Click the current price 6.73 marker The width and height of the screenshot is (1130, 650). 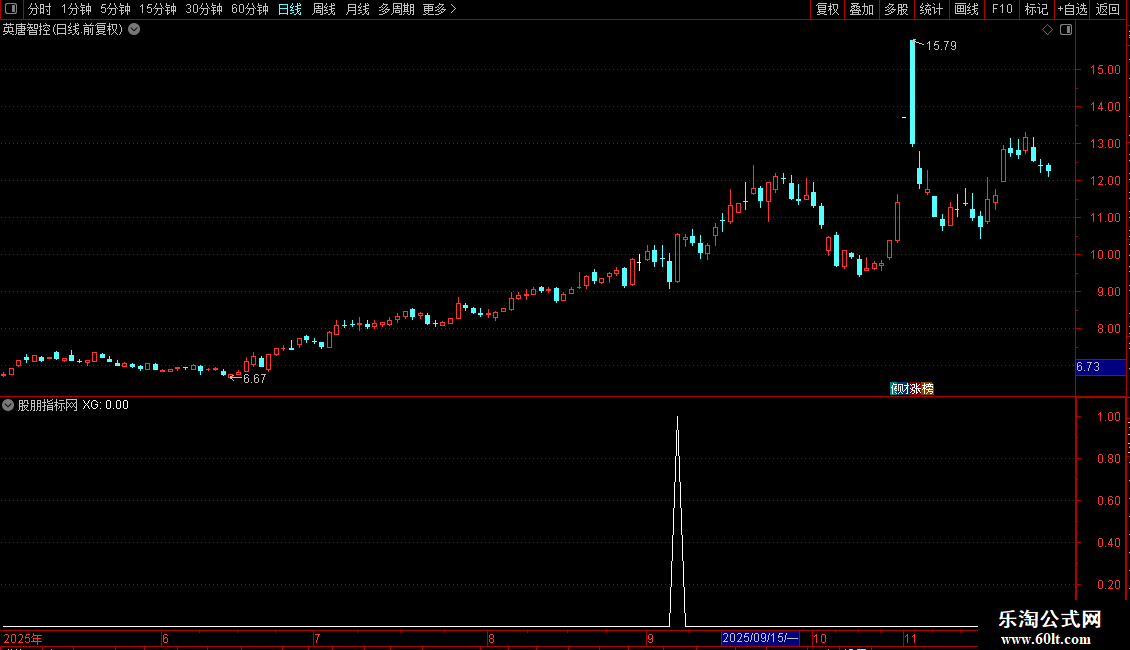coord(1100,367)
